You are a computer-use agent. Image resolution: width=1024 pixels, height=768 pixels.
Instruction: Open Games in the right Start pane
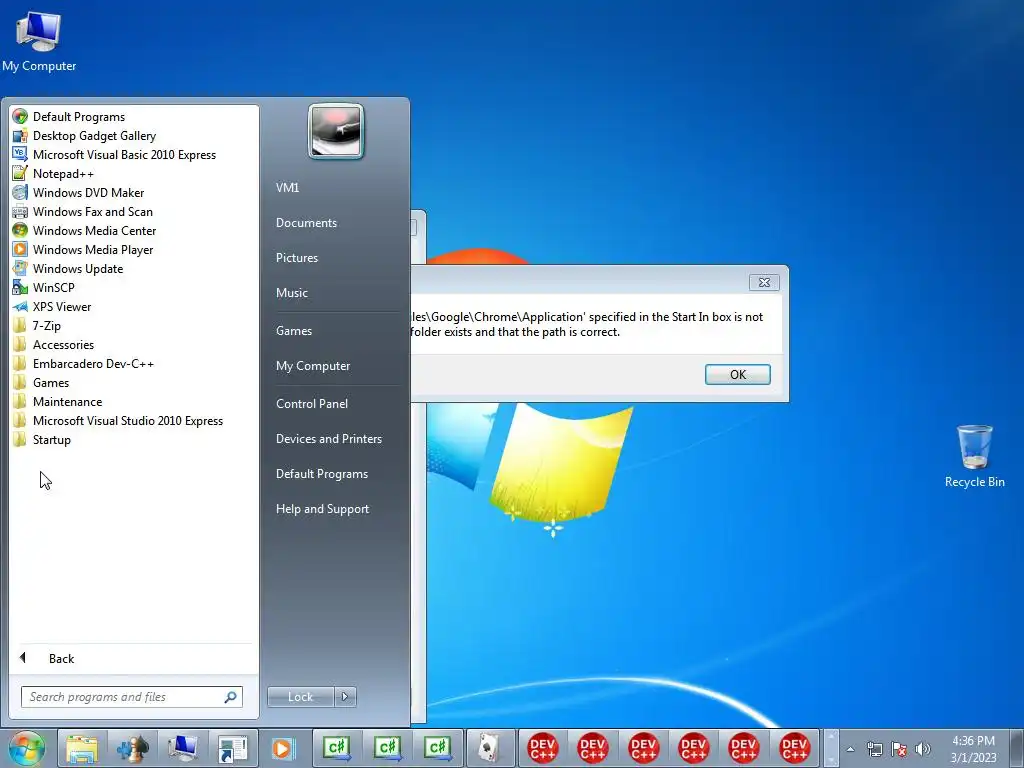tap(294, 330)
